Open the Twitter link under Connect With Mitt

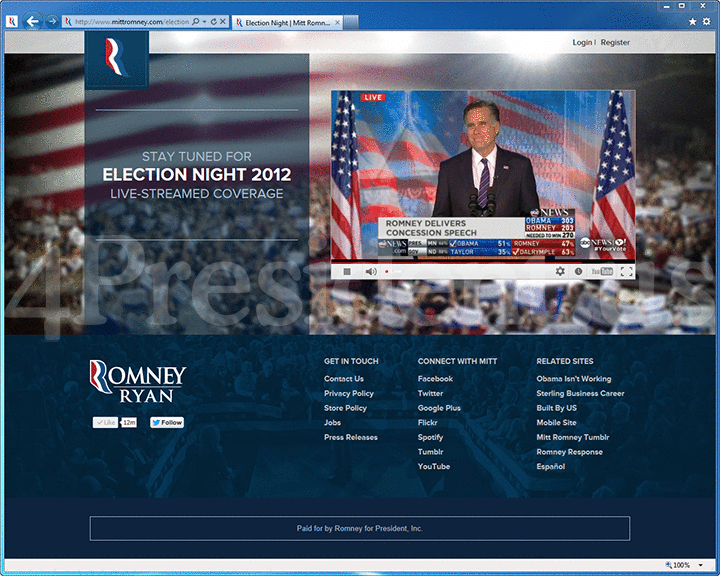pos(430,394)
